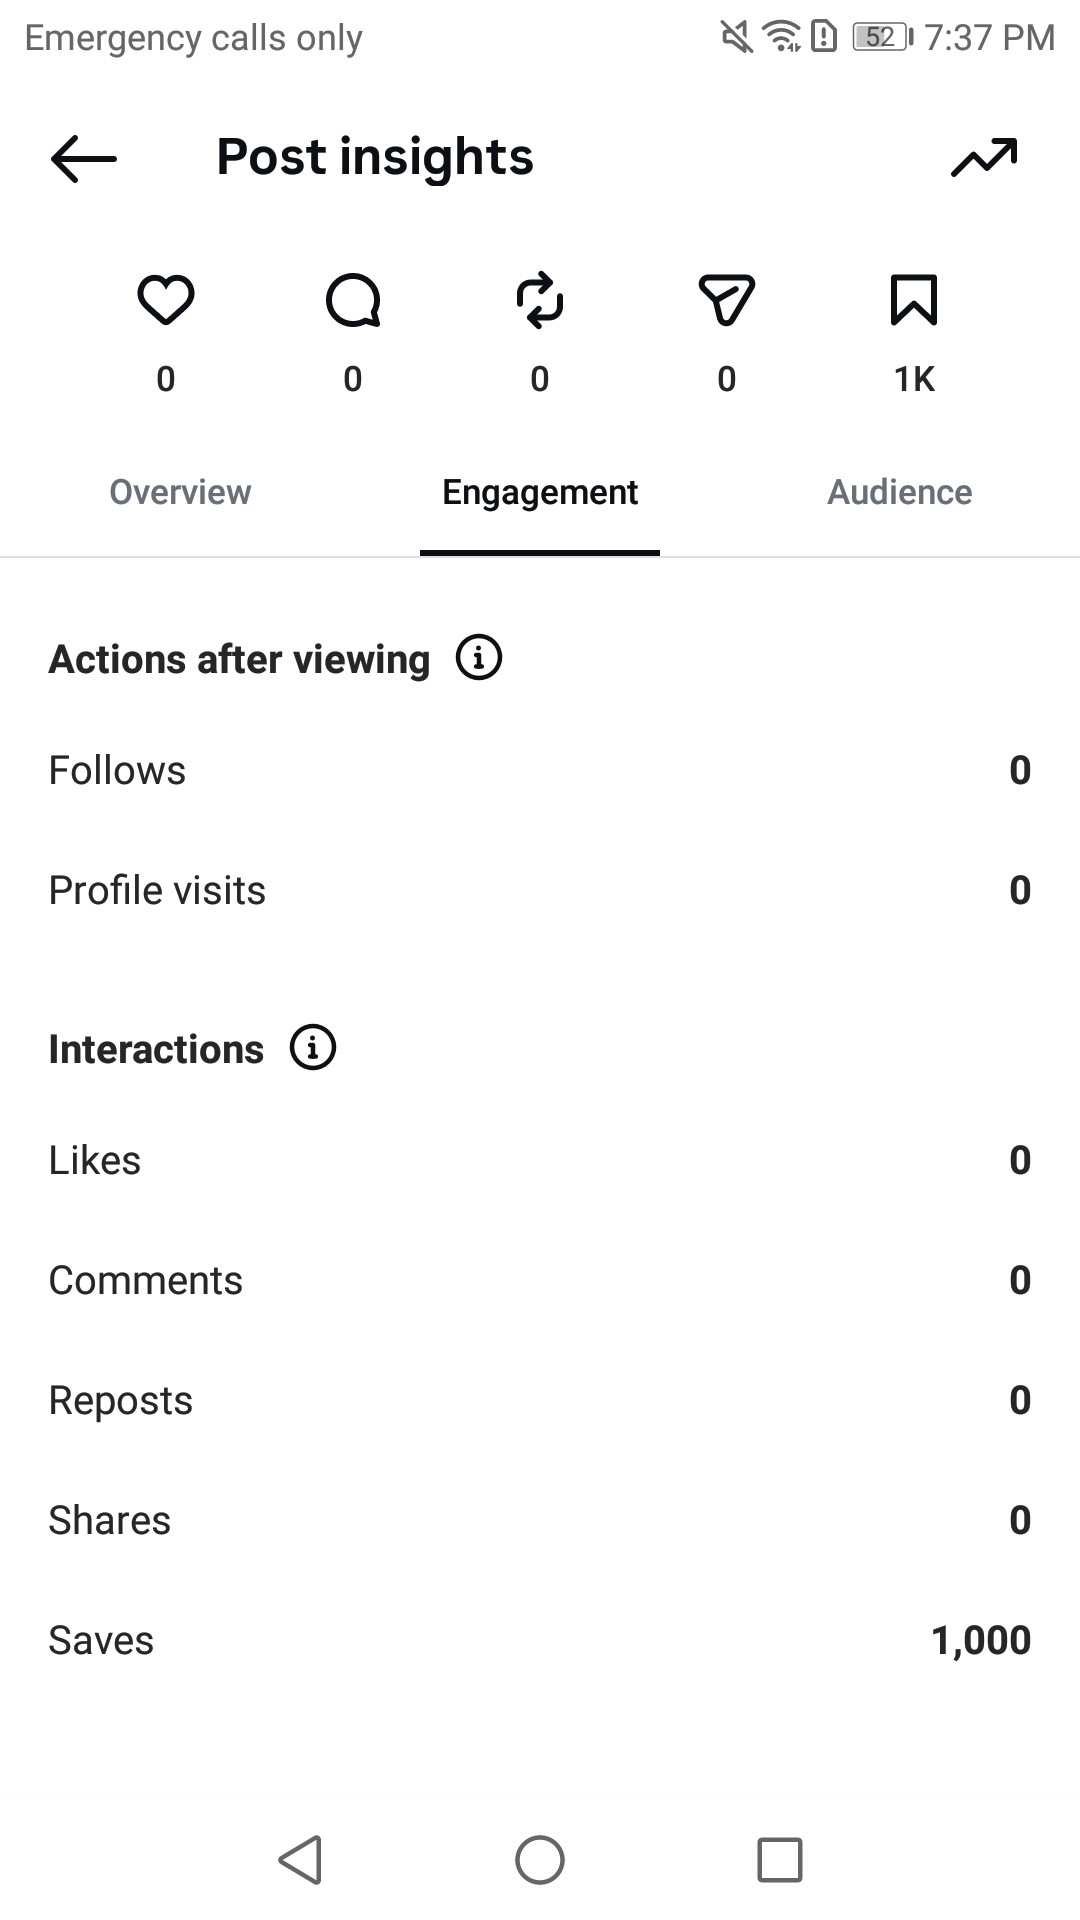Tap the Android back triangle button
Screen dimensions: 1080x1920
coord(300,1860)
